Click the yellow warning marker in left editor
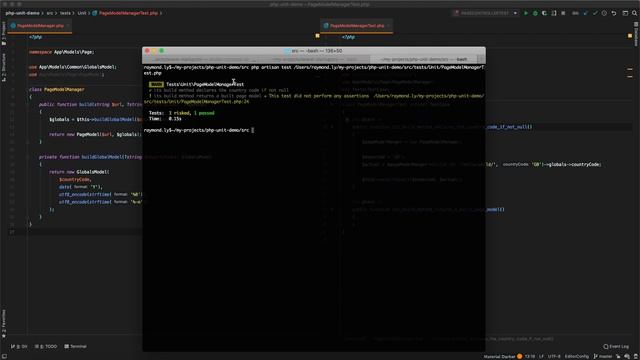Viewport: 640px width, 360px height. 318,36
